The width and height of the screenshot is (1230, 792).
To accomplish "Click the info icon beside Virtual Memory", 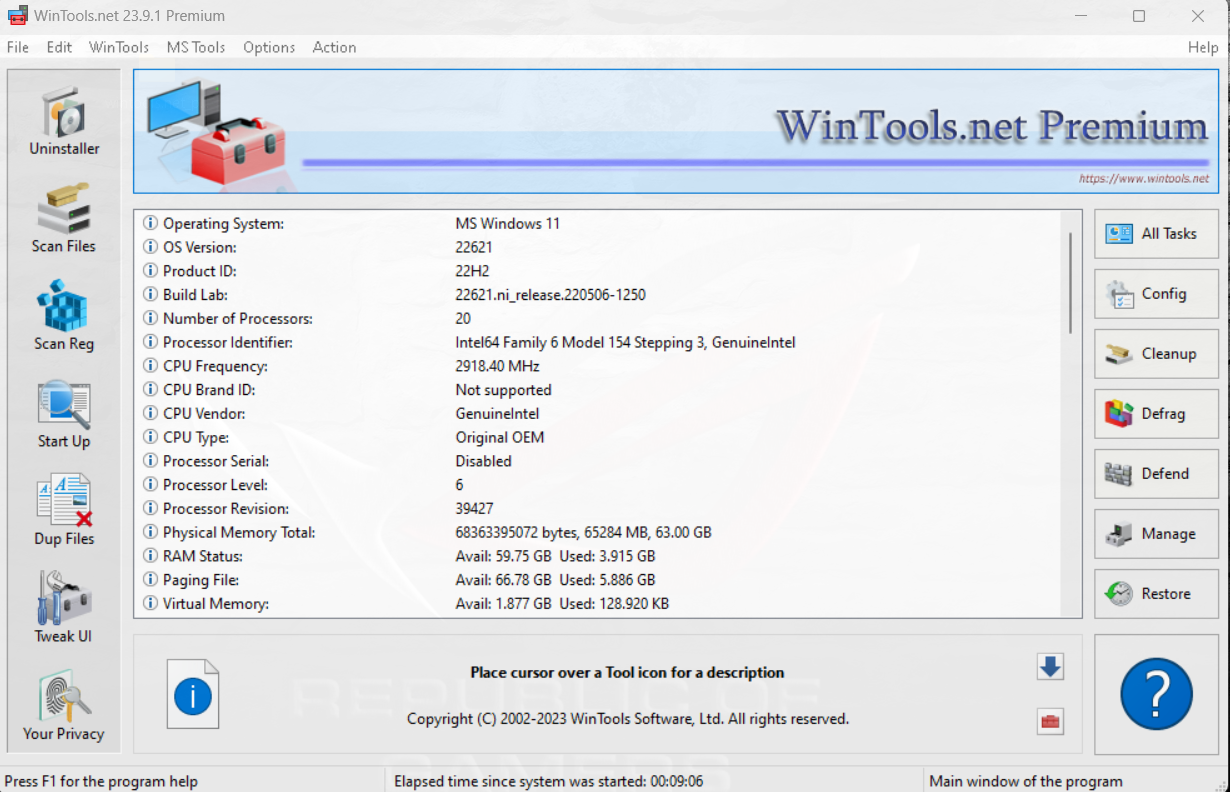I will [x=151, y=604].
